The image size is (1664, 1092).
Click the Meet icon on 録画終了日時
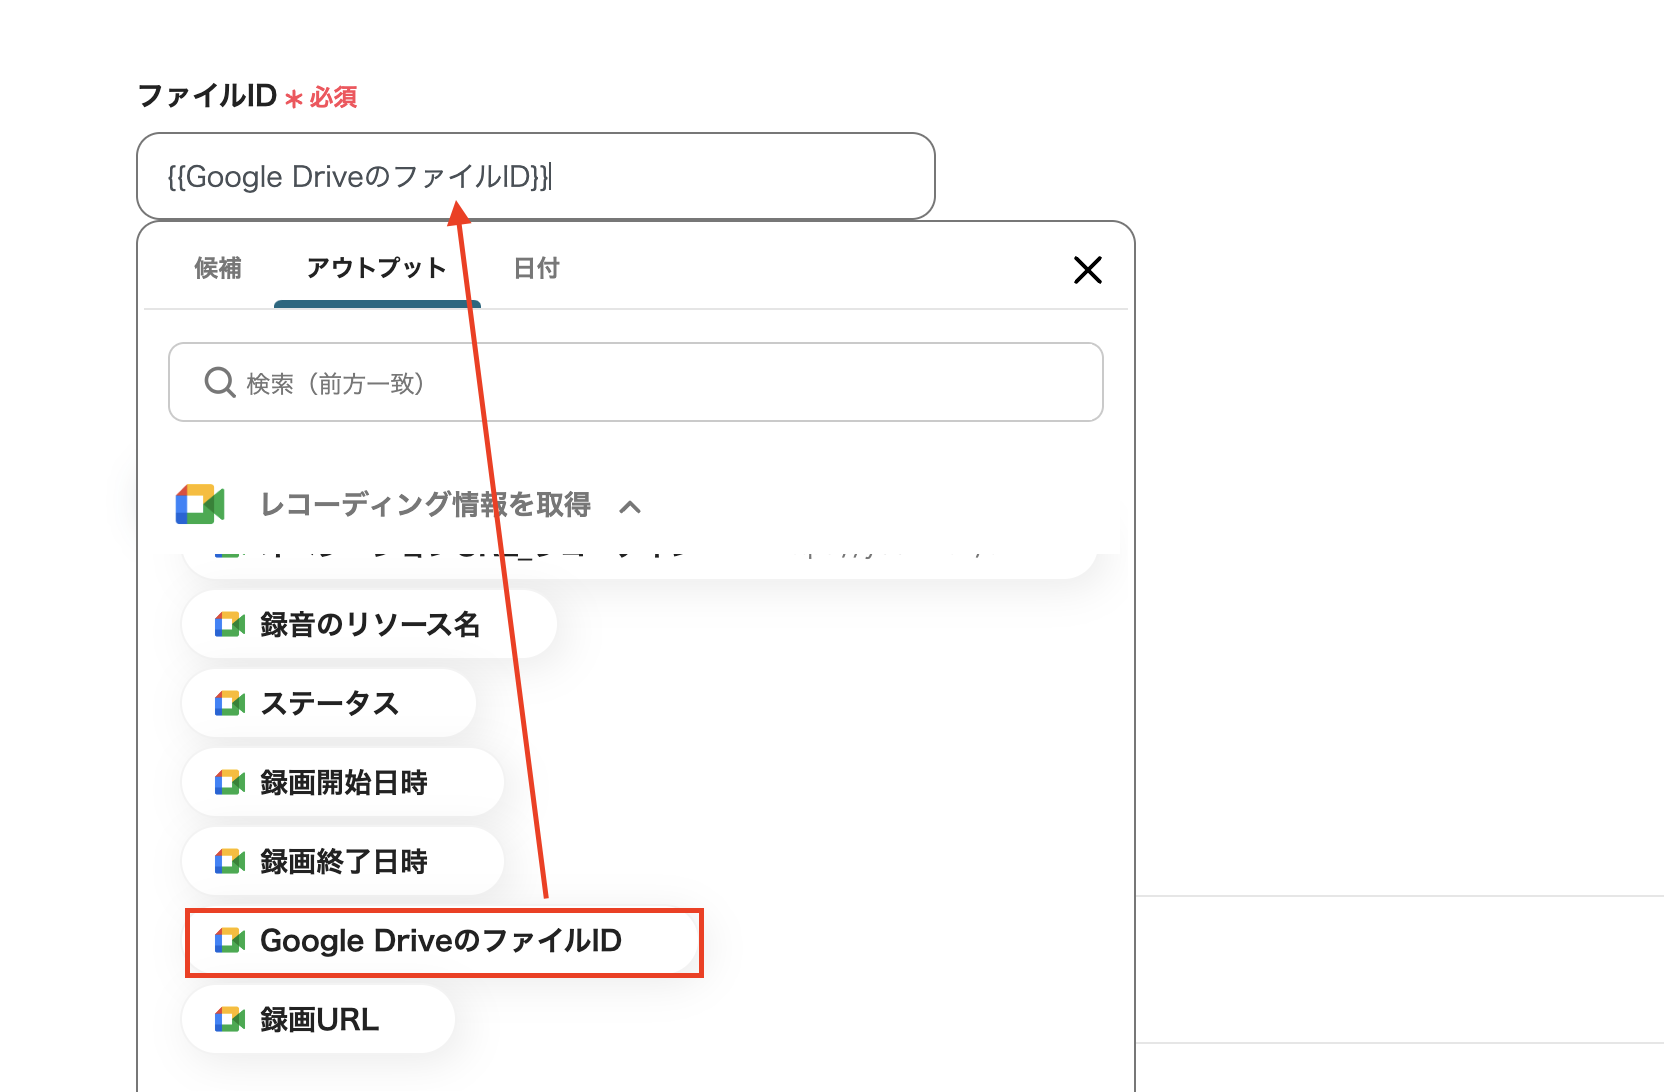(230, 862)
